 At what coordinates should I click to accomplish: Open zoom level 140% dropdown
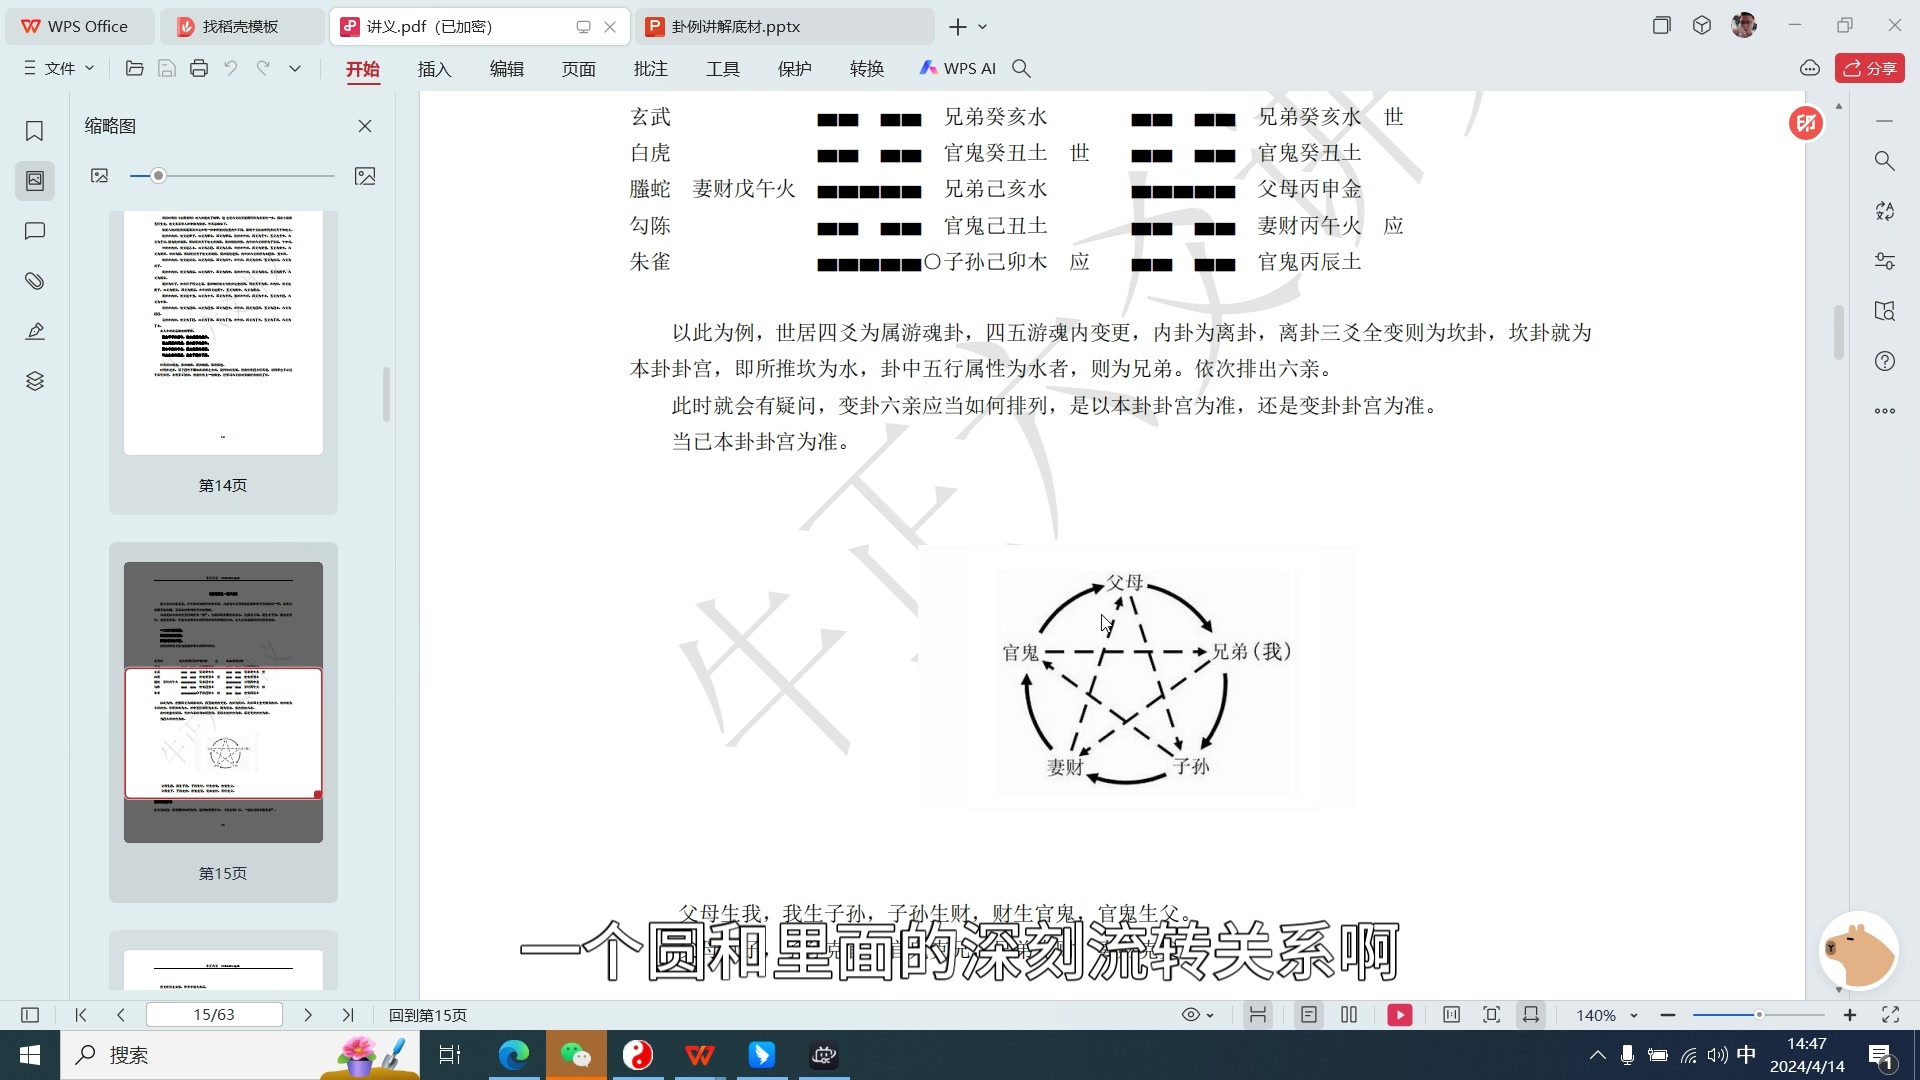pos(1606,1015)
